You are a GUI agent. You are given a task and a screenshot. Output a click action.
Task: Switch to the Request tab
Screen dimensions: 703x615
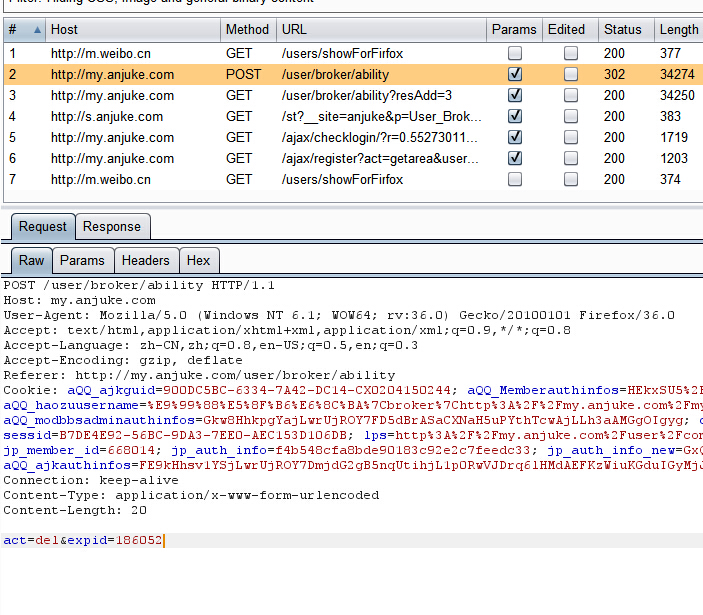(43, 226)
